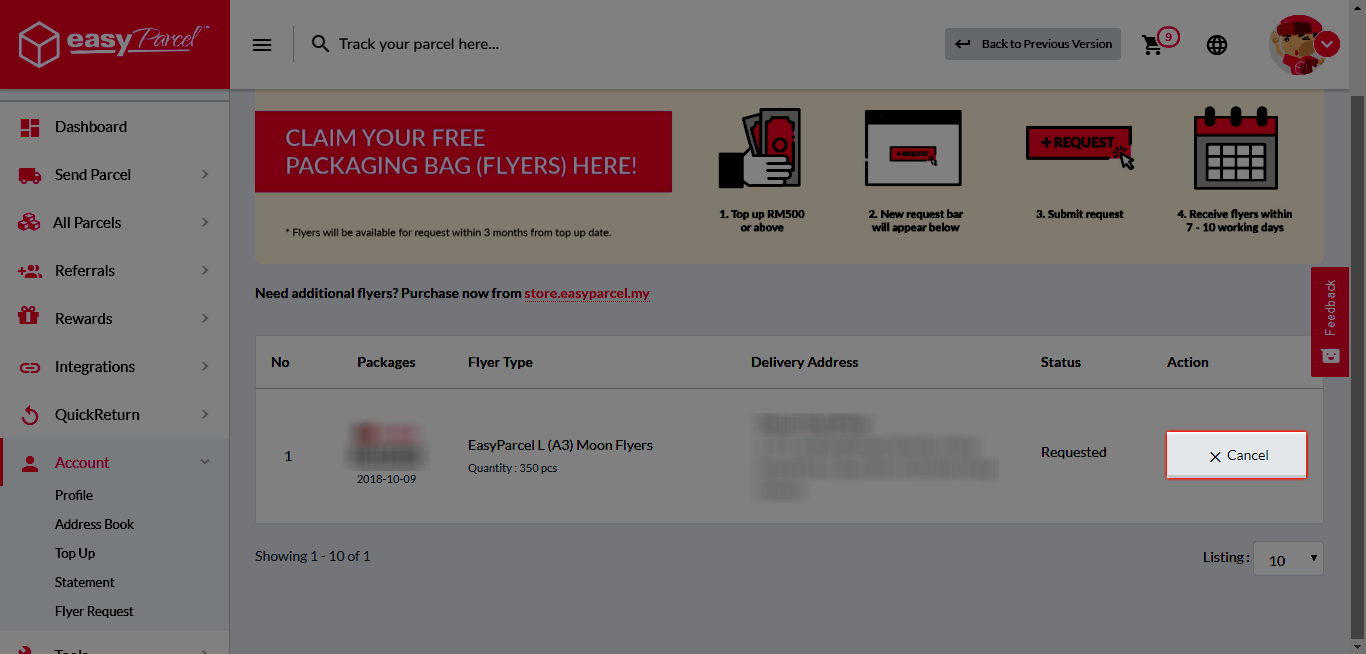Expand the QuickReturn chevron
Viewport: 1366px width, 654px height.
coord(205,414)
